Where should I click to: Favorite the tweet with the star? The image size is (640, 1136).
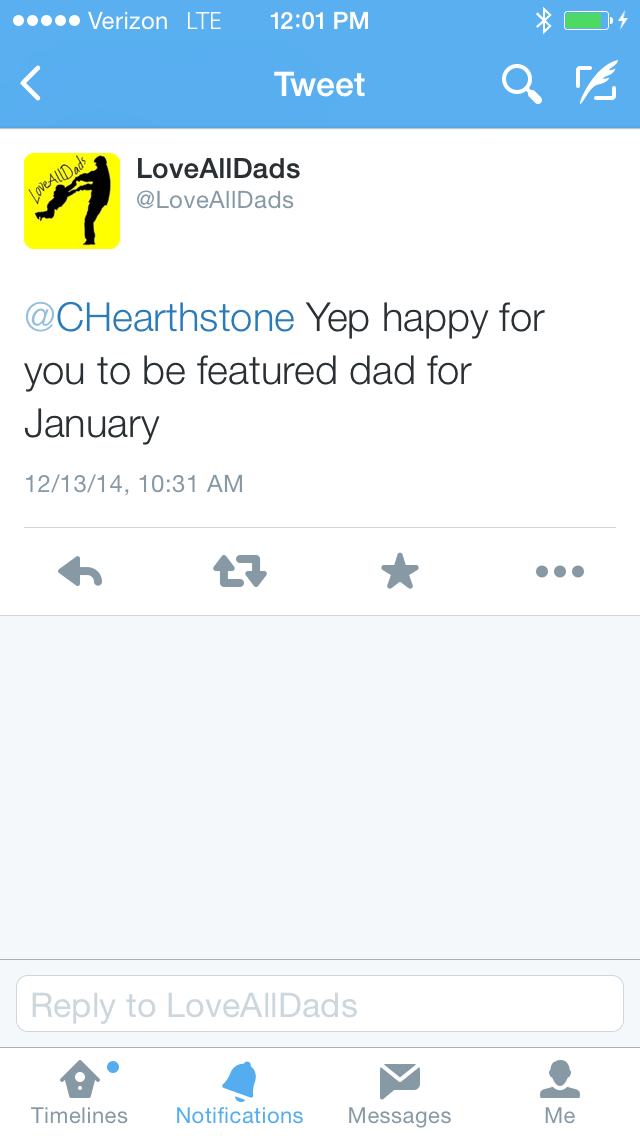(400, 572)
